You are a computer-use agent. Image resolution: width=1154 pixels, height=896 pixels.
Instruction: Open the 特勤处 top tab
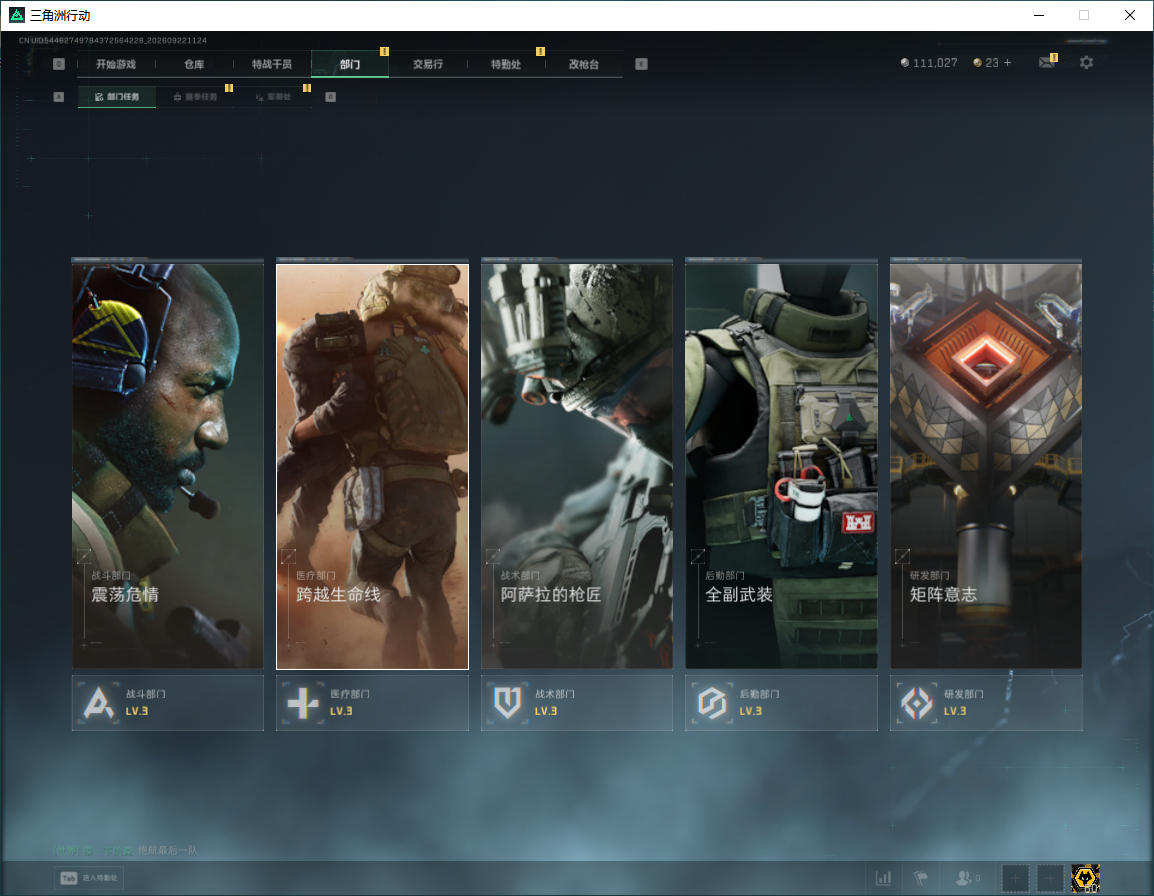coord(506,64)
